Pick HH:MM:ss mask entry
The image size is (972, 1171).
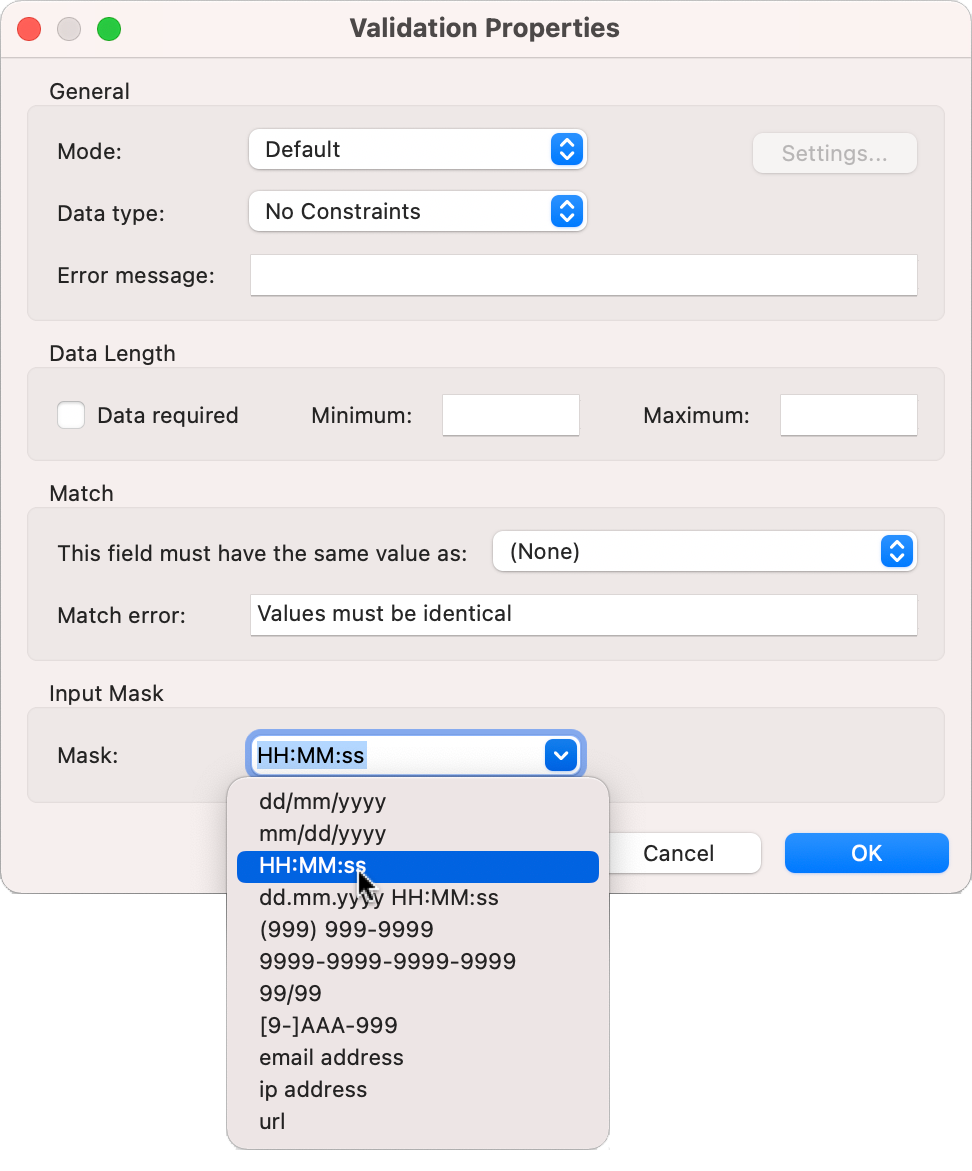coord(312,866)
